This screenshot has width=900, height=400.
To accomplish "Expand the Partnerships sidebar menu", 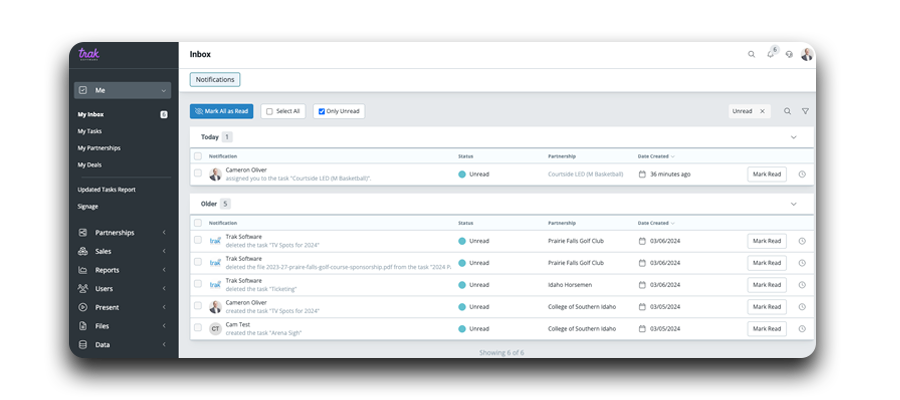I will (164, 232).
